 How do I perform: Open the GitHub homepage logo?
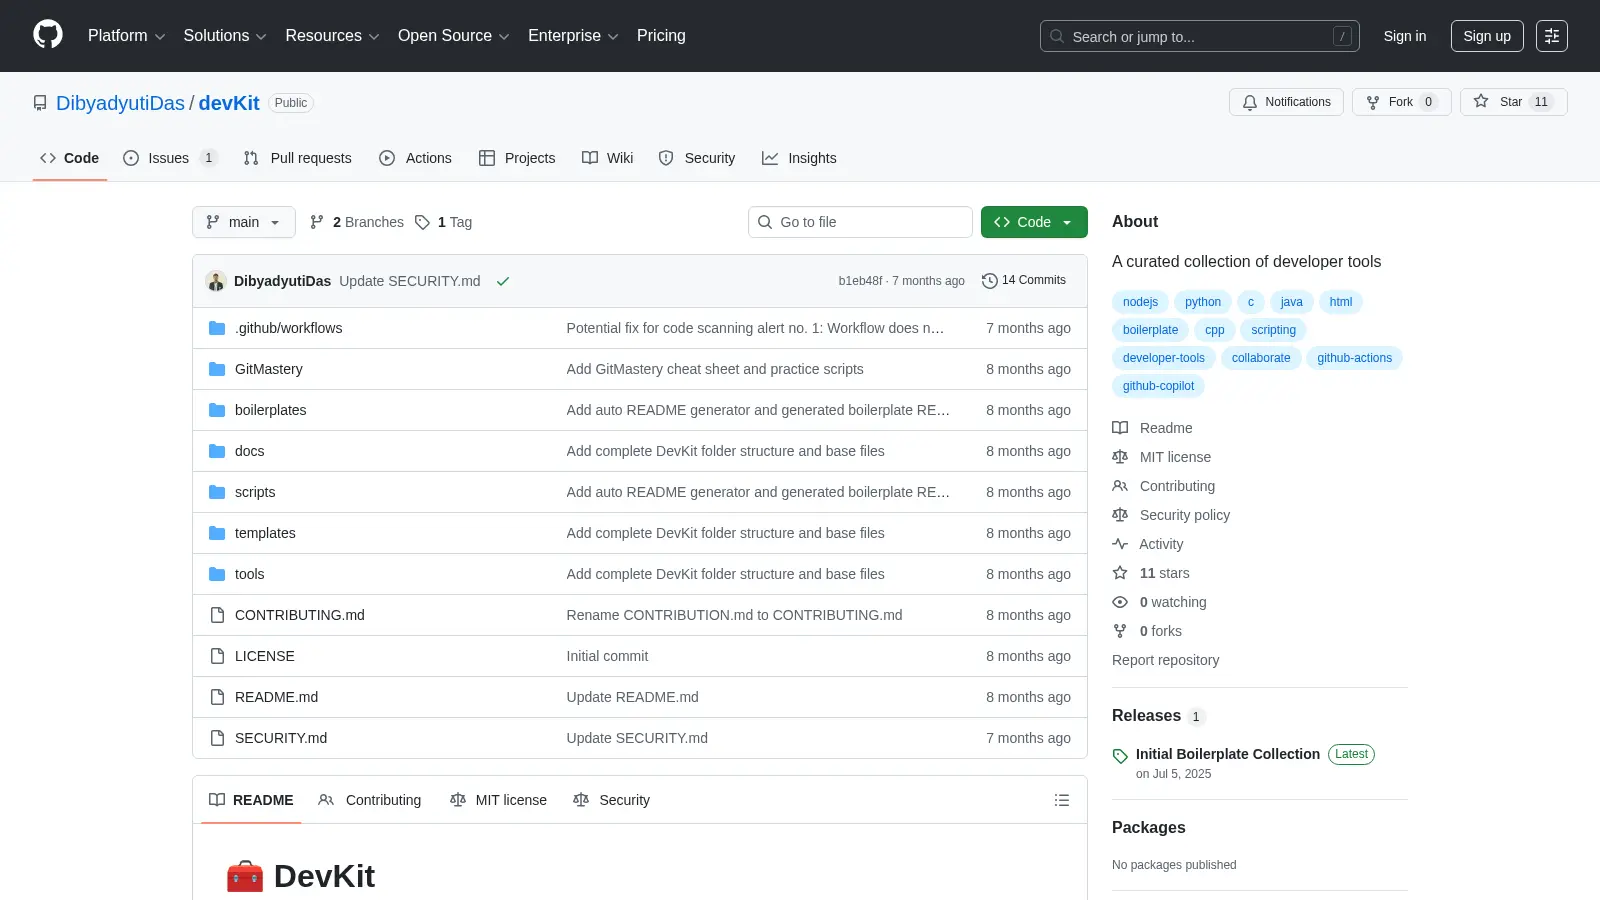(x=48, y=35)
